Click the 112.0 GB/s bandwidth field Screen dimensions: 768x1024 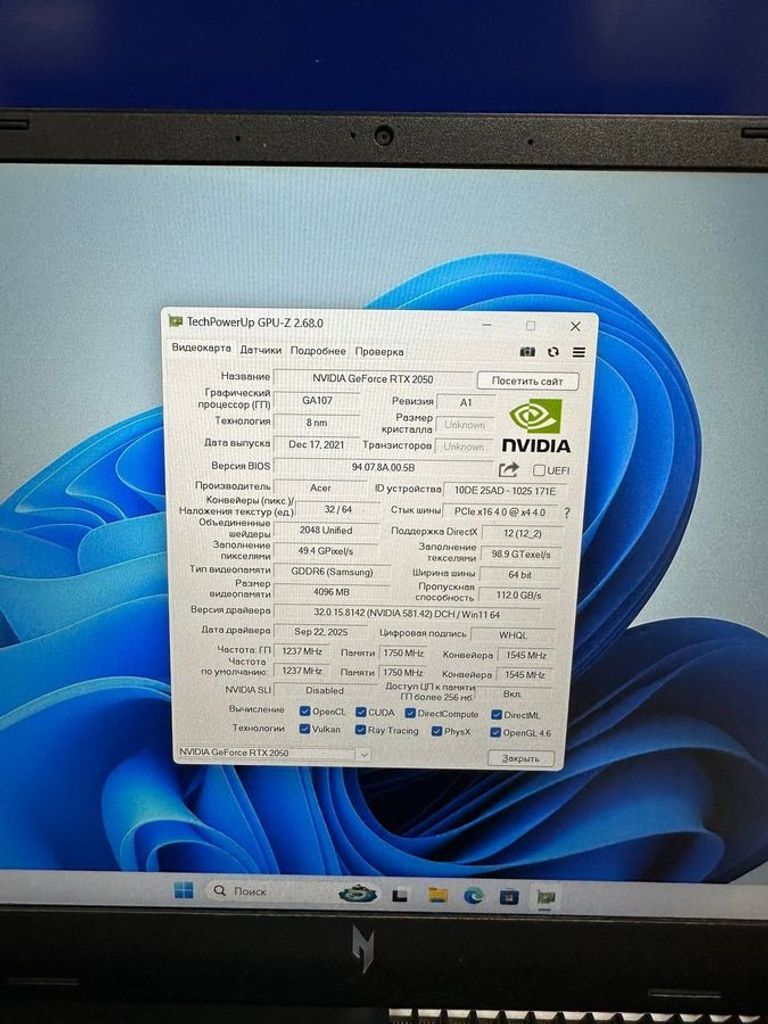tap(519, 595)
